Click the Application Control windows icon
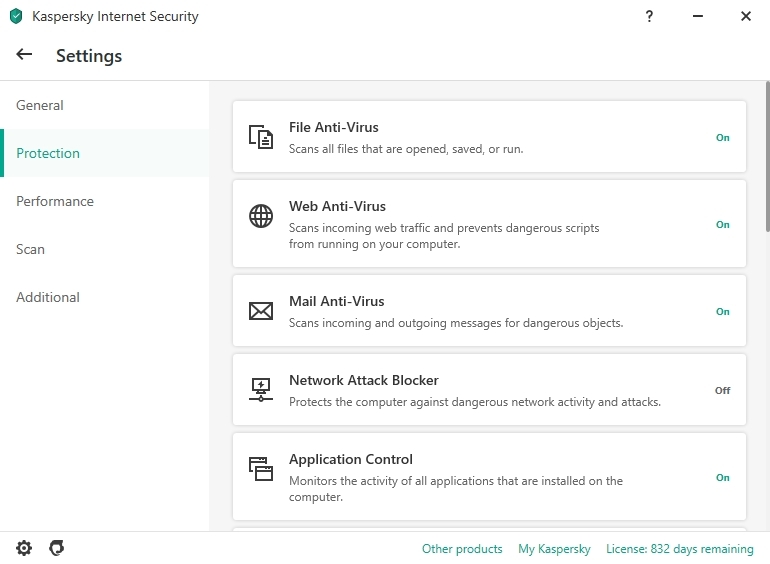770x564 pixels. [x=261, y=468]
